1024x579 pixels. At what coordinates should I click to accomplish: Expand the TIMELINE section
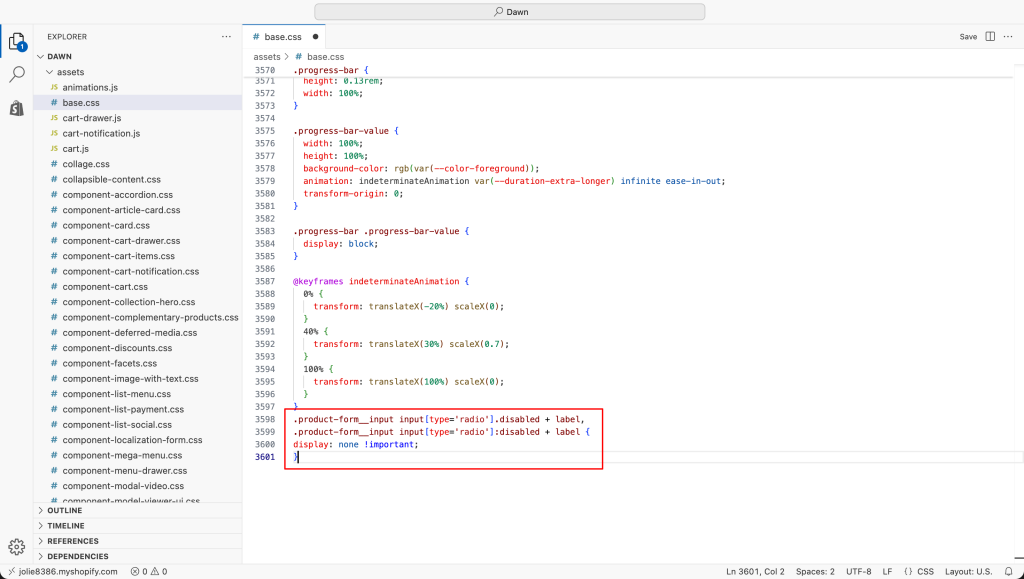tap(65, 526)
